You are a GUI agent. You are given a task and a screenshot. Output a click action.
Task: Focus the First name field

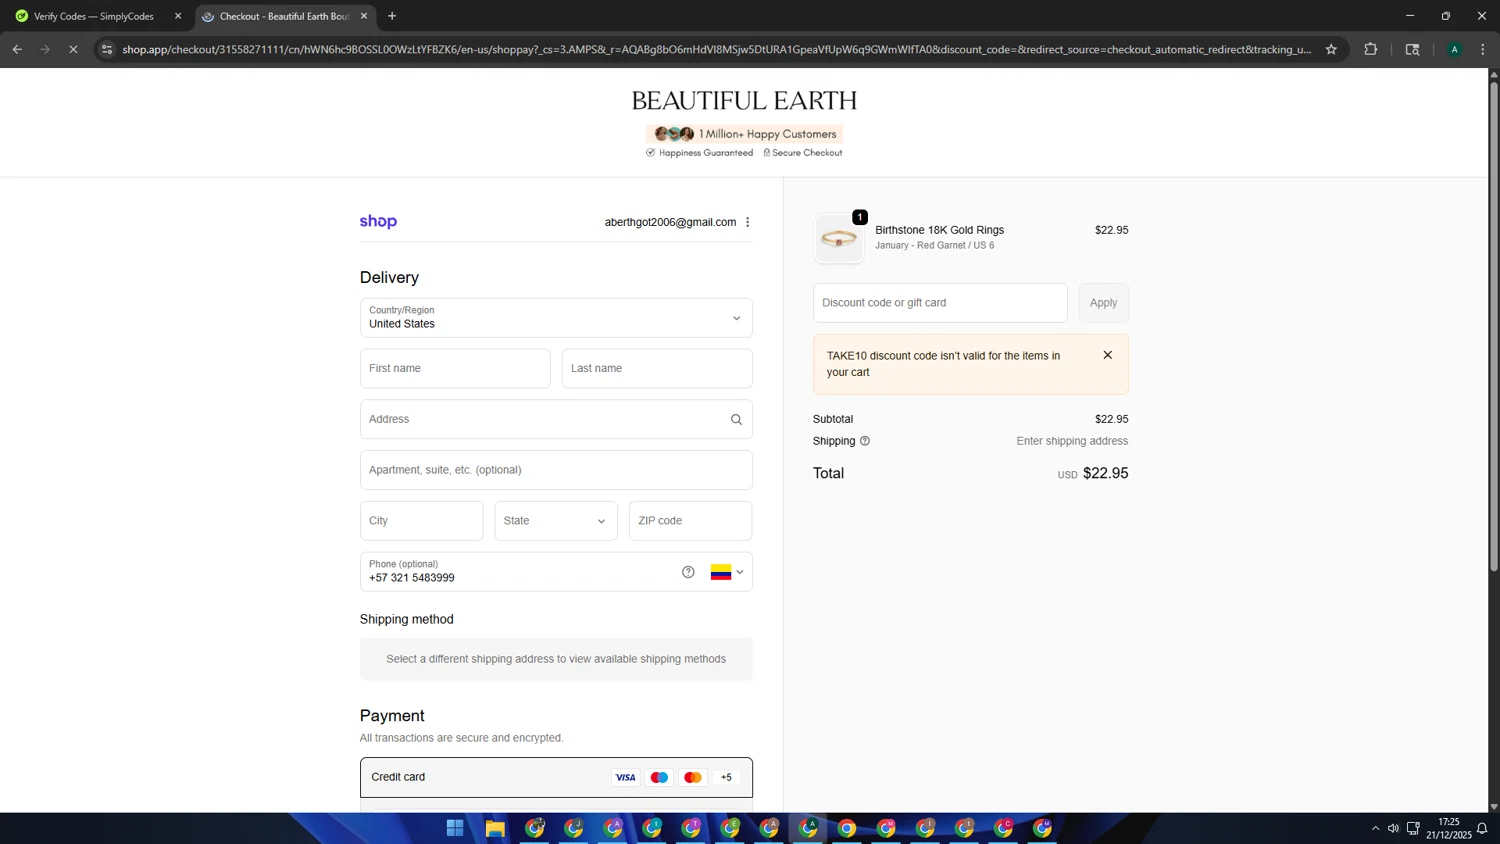455,368
